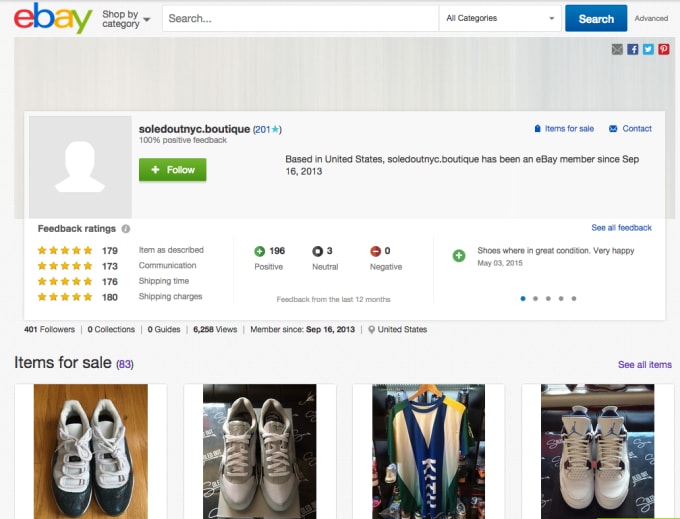Open the Jordan 4 sneakers listing thumbnail
This screenshot has height=519, width=680.
click(598, 451)
